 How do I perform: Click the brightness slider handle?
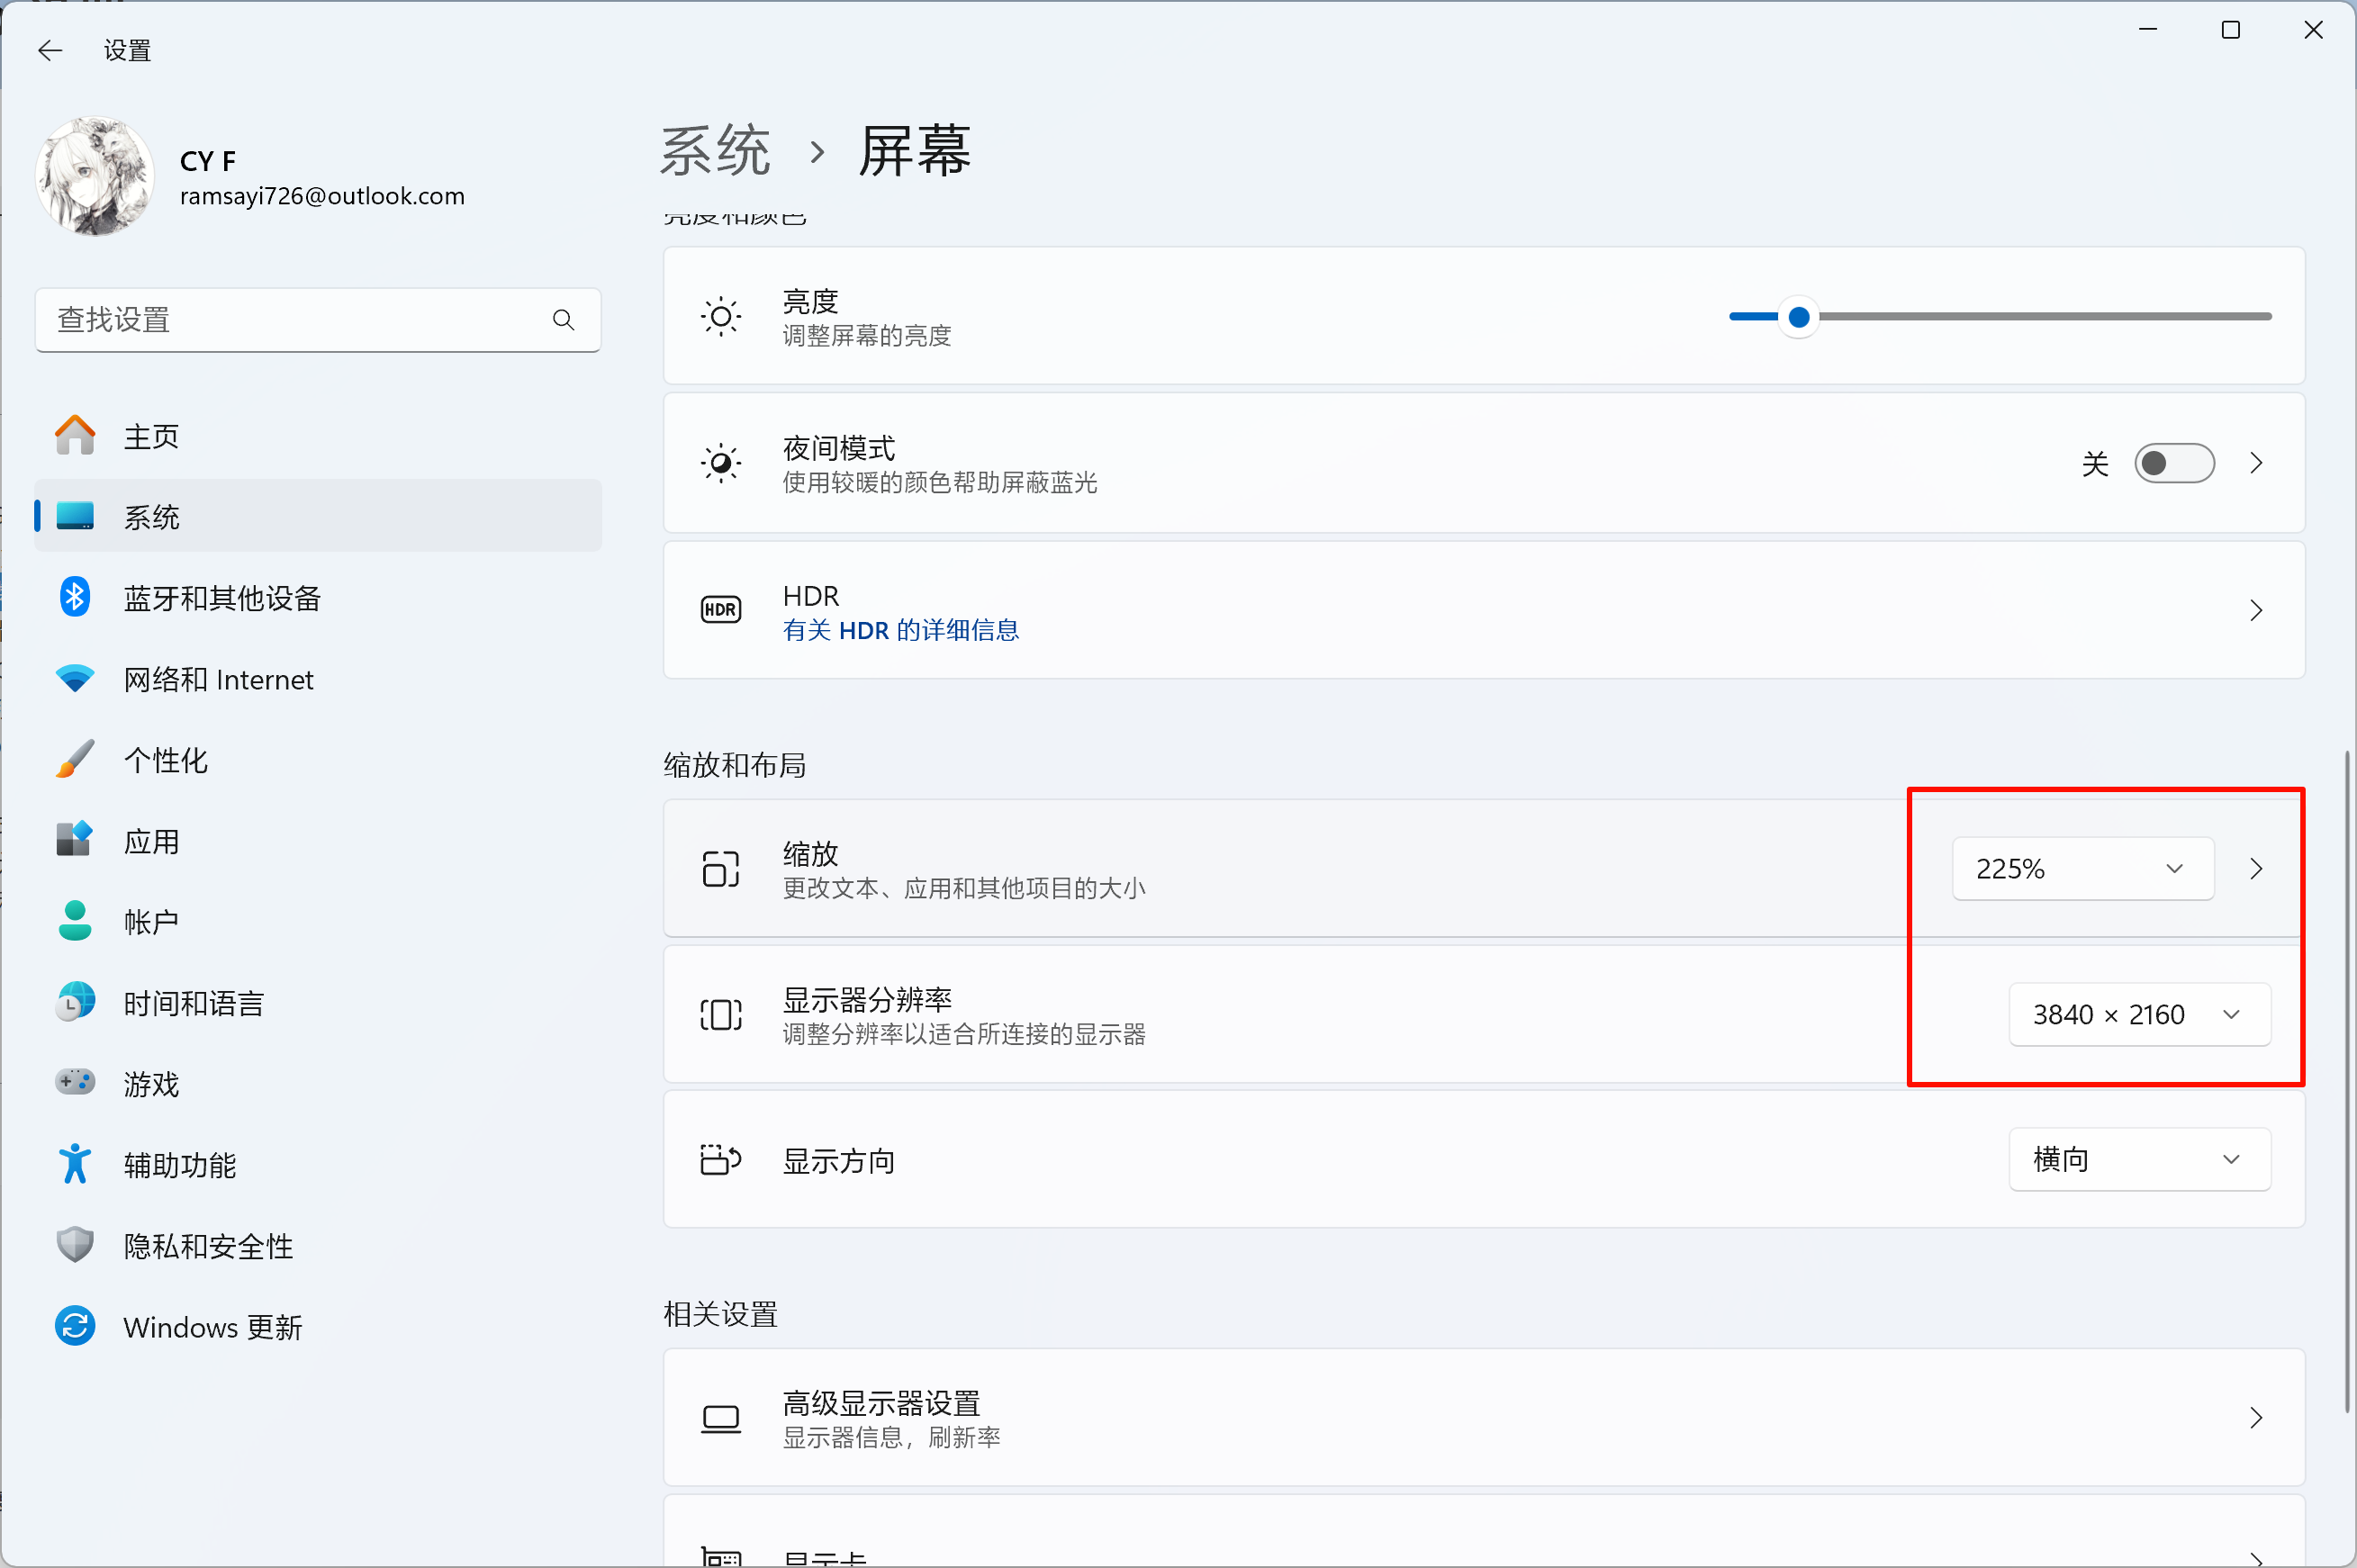point(1798,317)
